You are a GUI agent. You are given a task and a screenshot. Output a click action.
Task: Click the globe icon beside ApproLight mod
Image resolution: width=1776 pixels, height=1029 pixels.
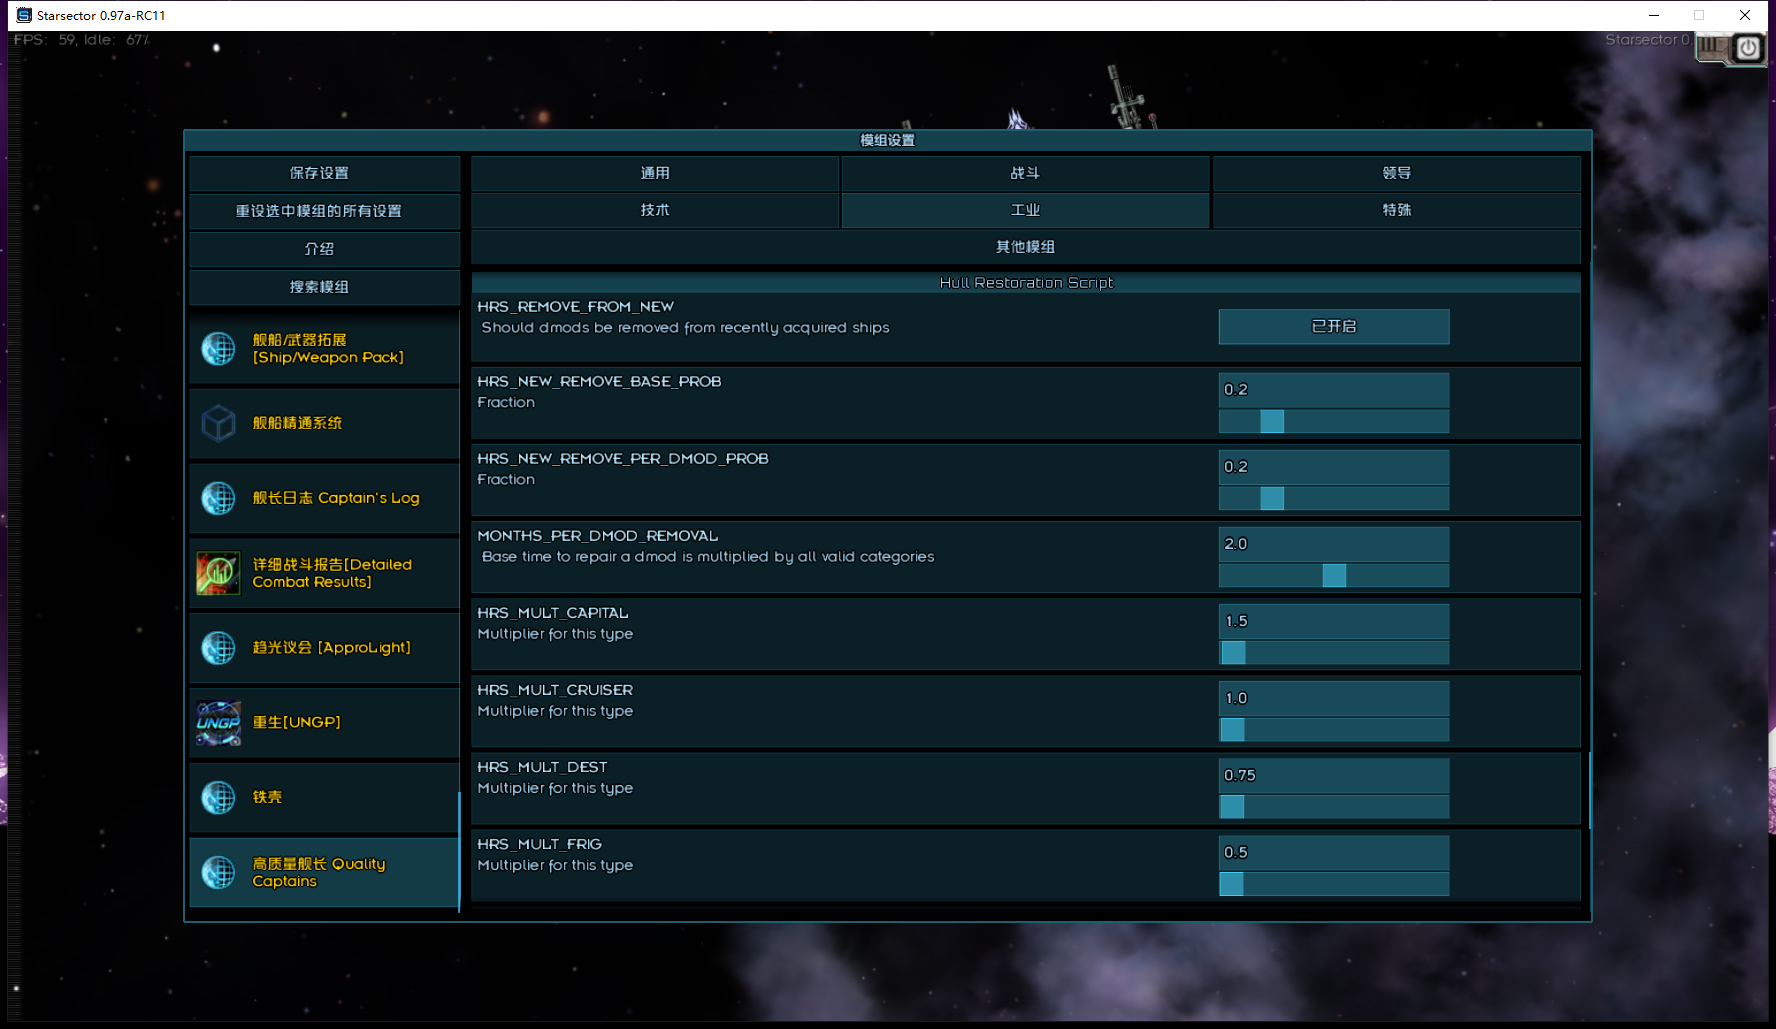pos(218,648)
